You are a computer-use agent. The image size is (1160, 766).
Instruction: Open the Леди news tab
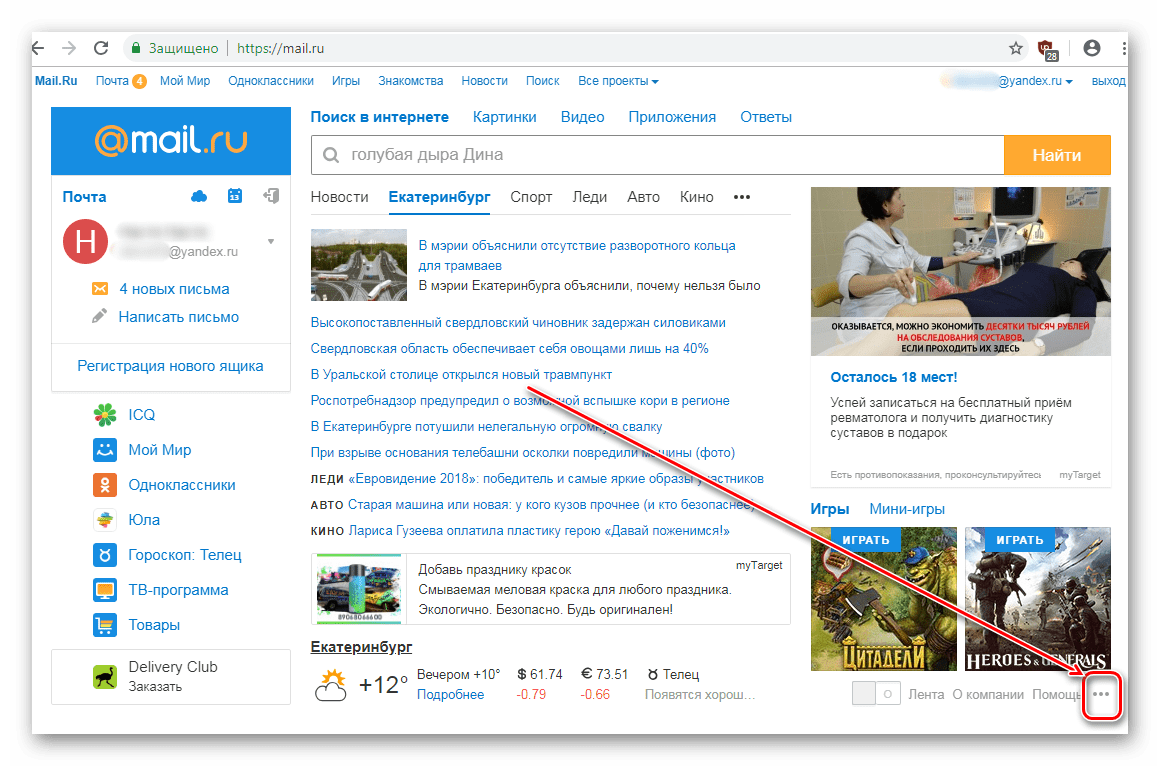590,197
